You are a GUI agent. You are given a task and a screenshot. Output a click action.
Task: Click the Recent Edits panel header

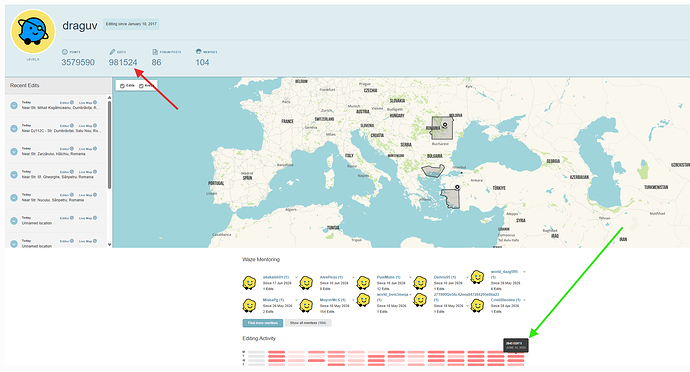click(x=58, y=85)
